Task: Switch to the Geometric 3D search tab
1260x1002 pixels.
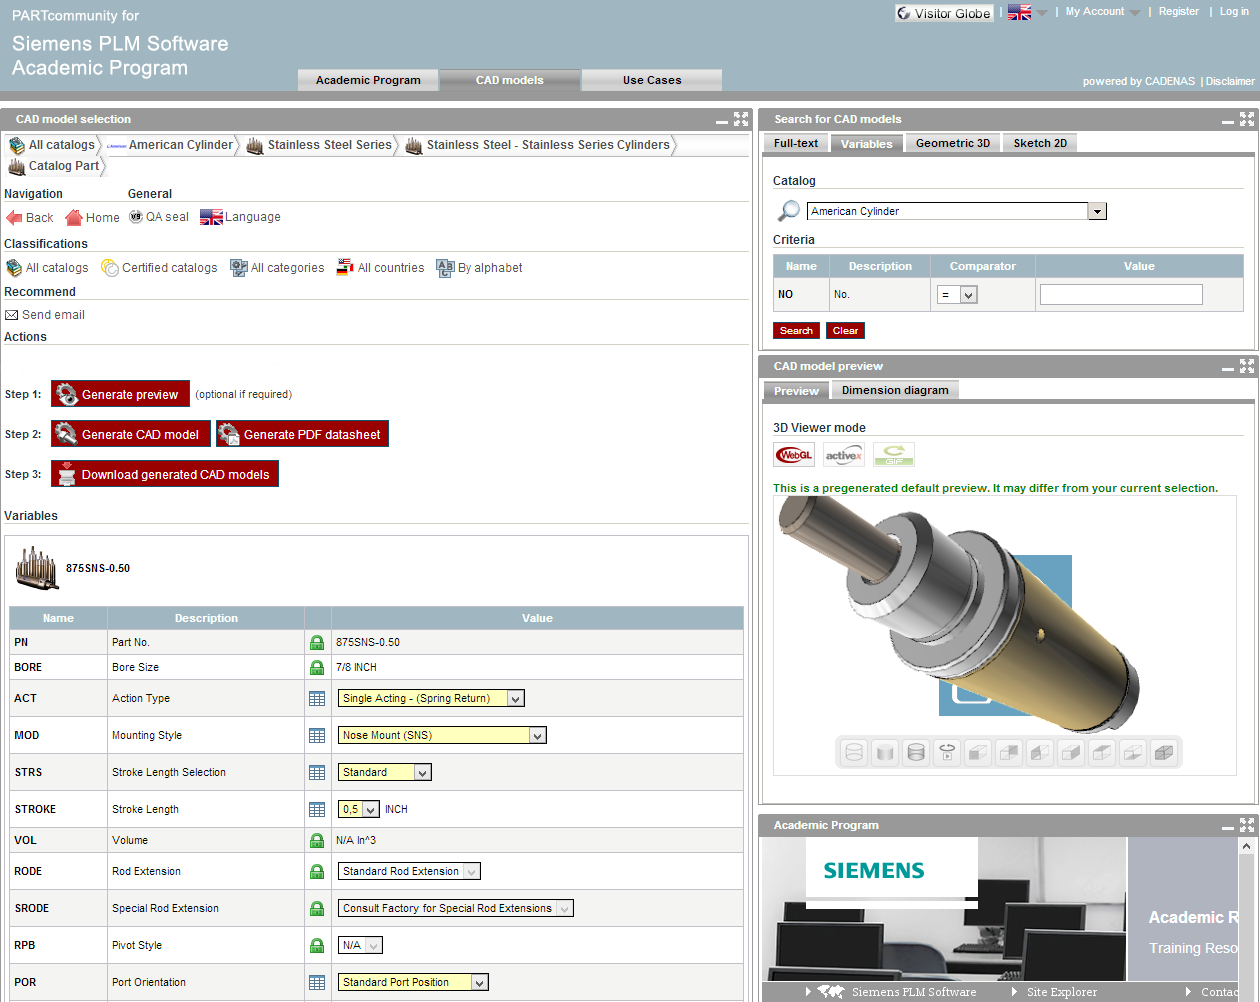Action: (952, 143)
